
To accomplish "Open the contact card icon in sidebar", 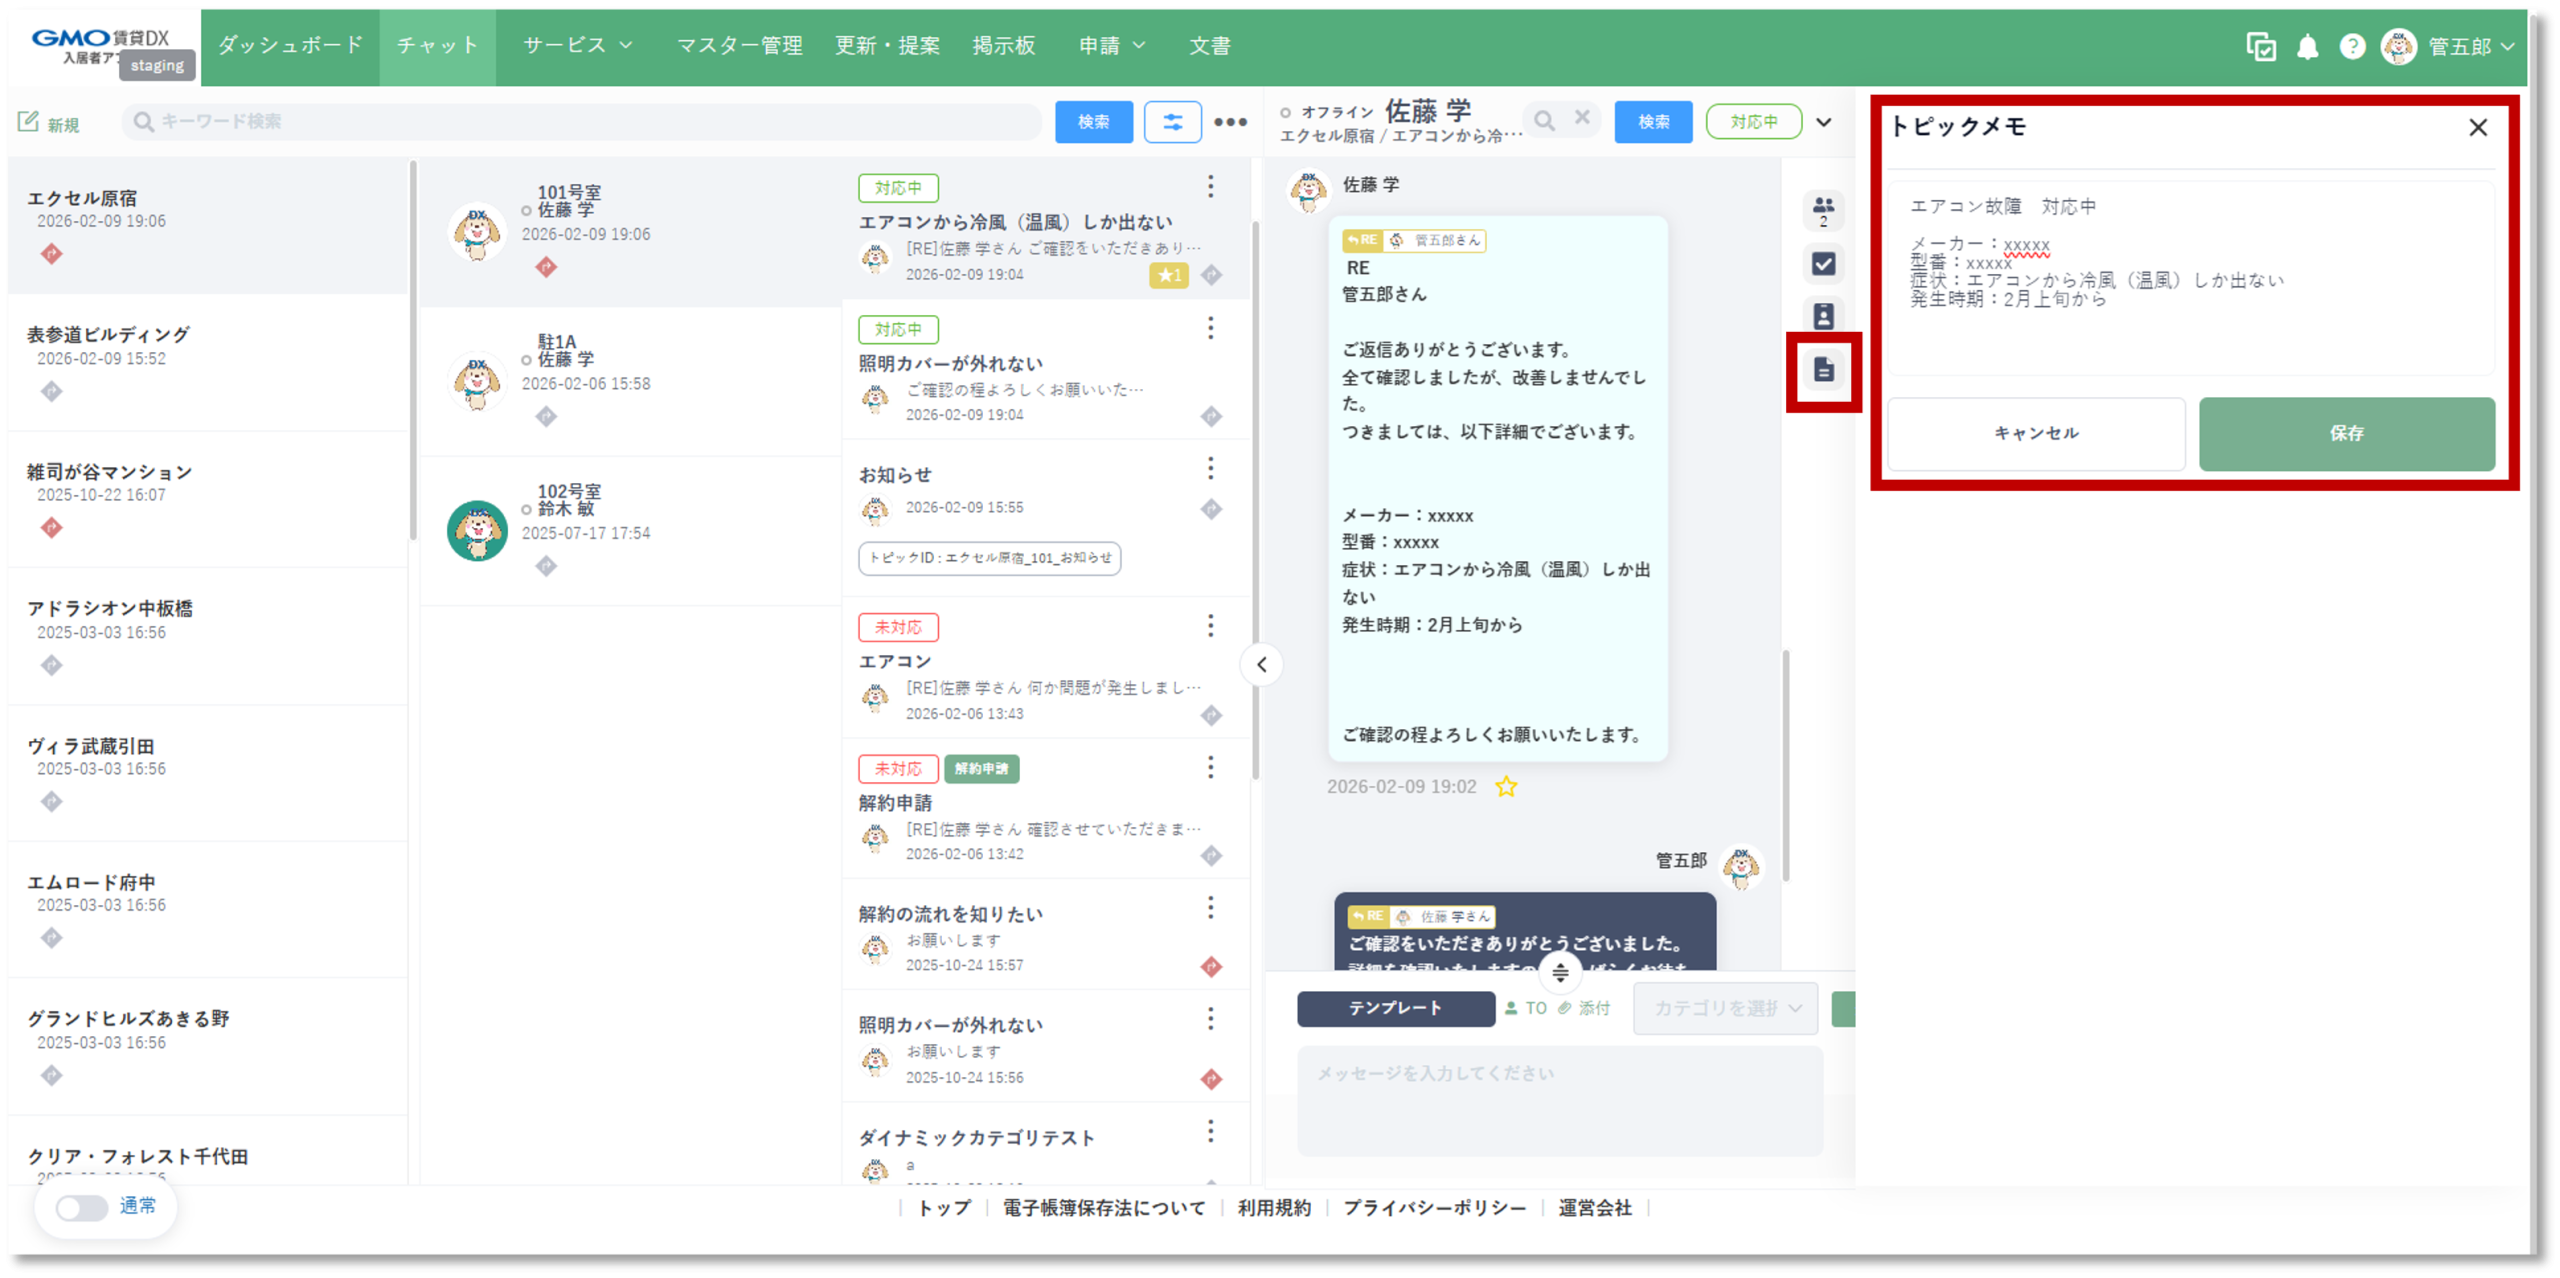I will tap(1823, 317).
